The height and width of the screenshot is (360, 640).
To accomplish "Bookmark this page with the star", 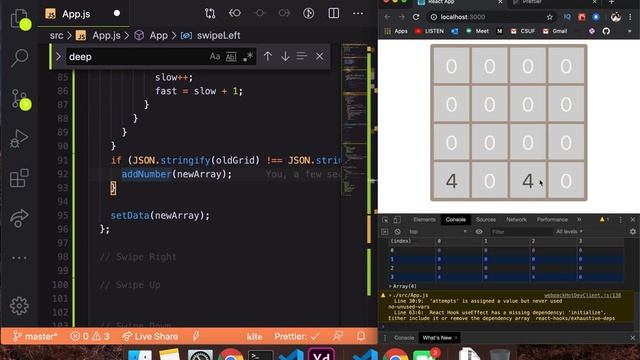I will 549,17.
